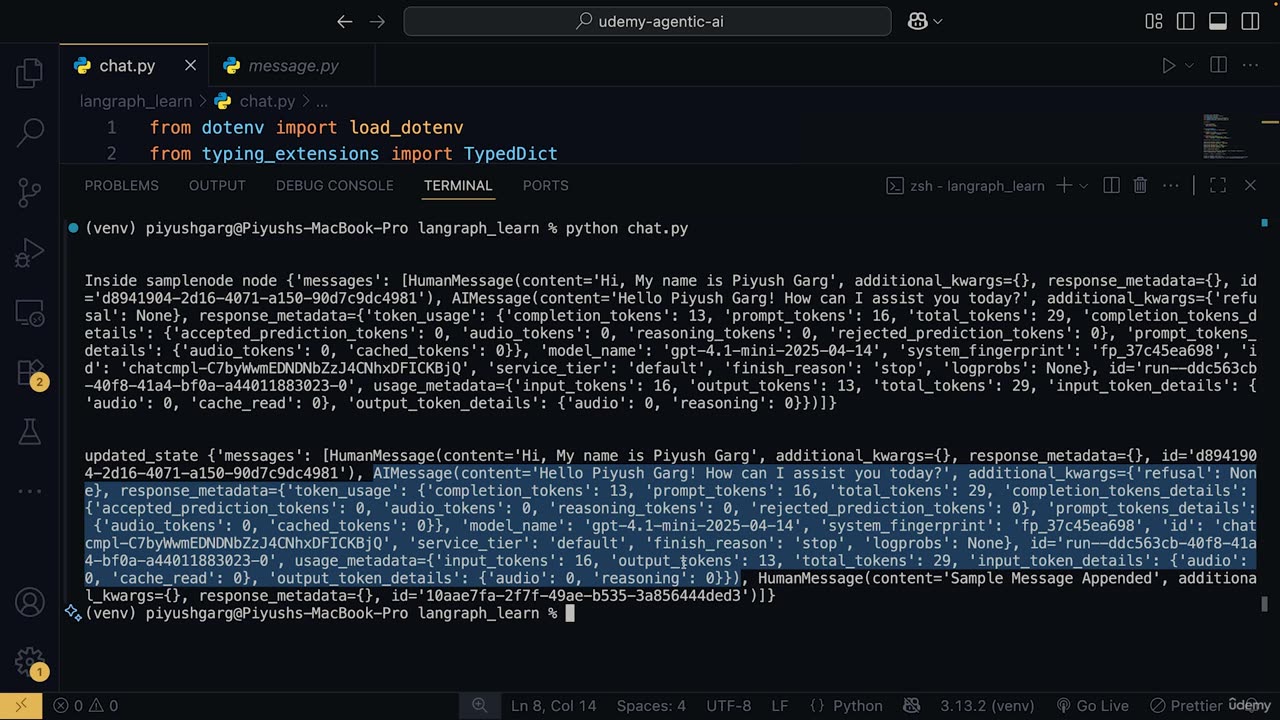Expand the Run options dropdown
This screenshot has width=1280, height=720.
coord(1189,66)
